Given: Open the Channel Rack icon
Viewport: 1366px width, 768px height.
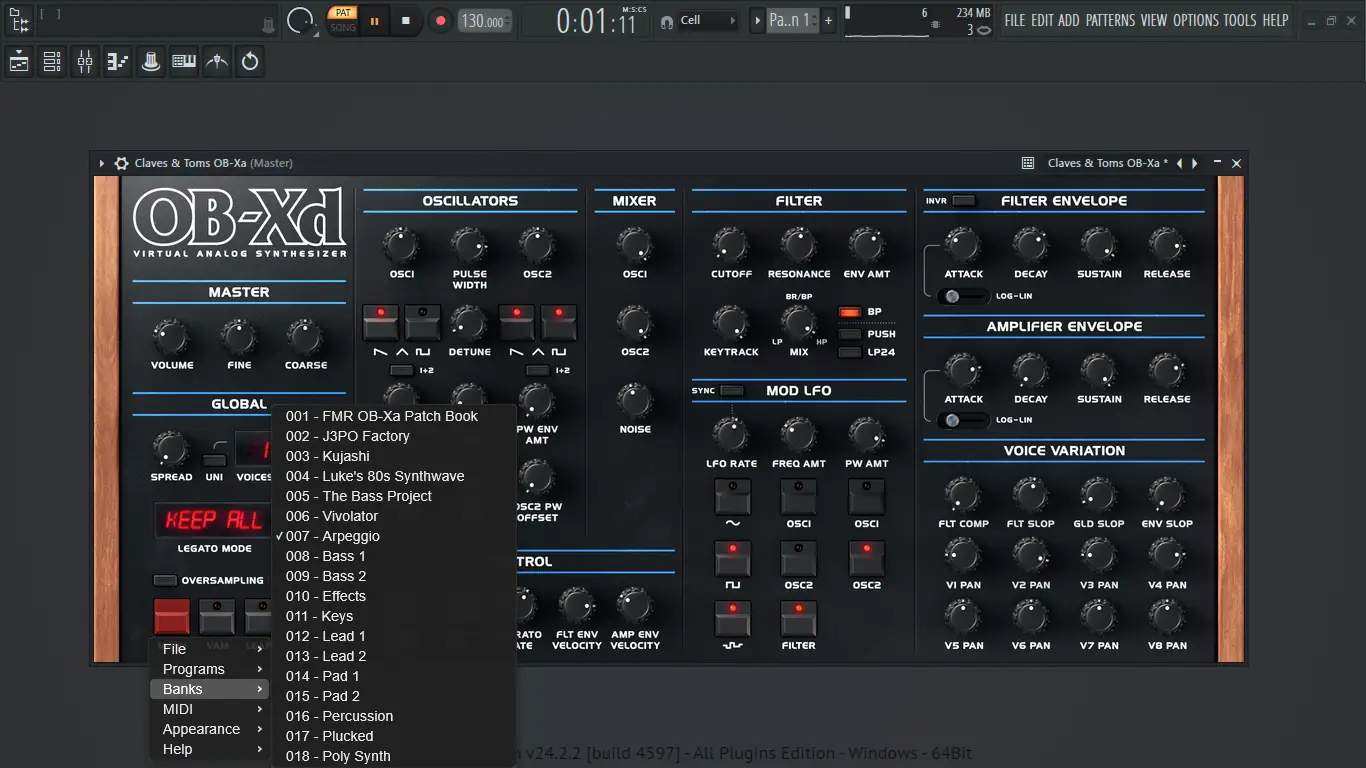Looking at the screenshot, I should (x=52, y=62).
